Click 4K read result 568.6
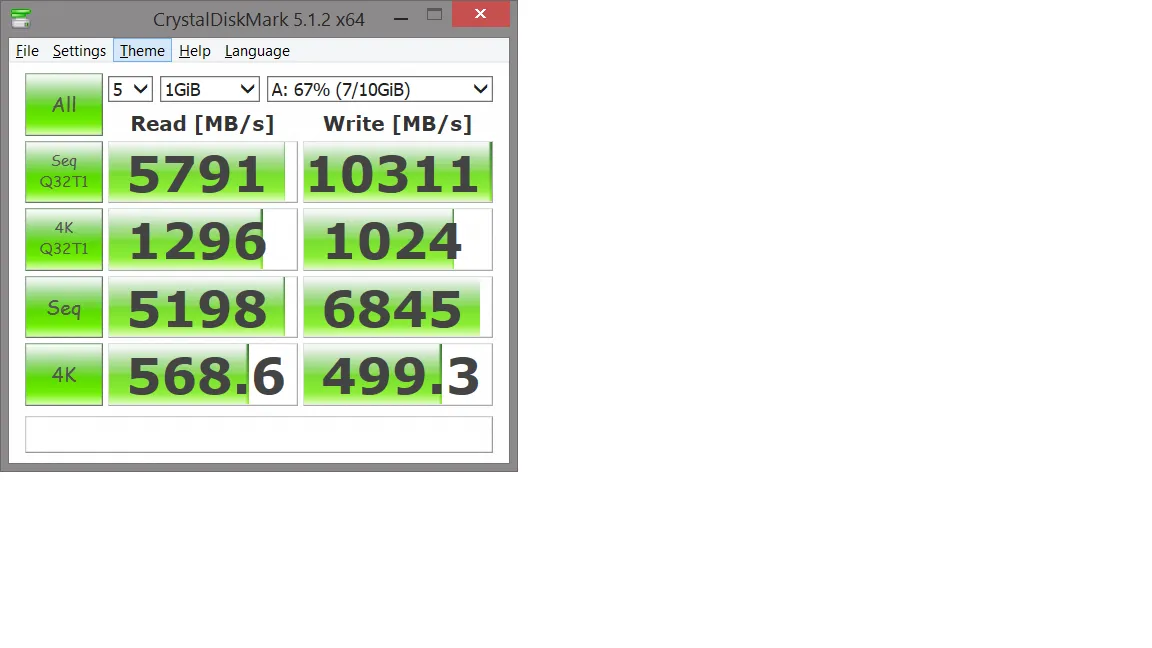1152x648 pixels. tap(203, 375)
